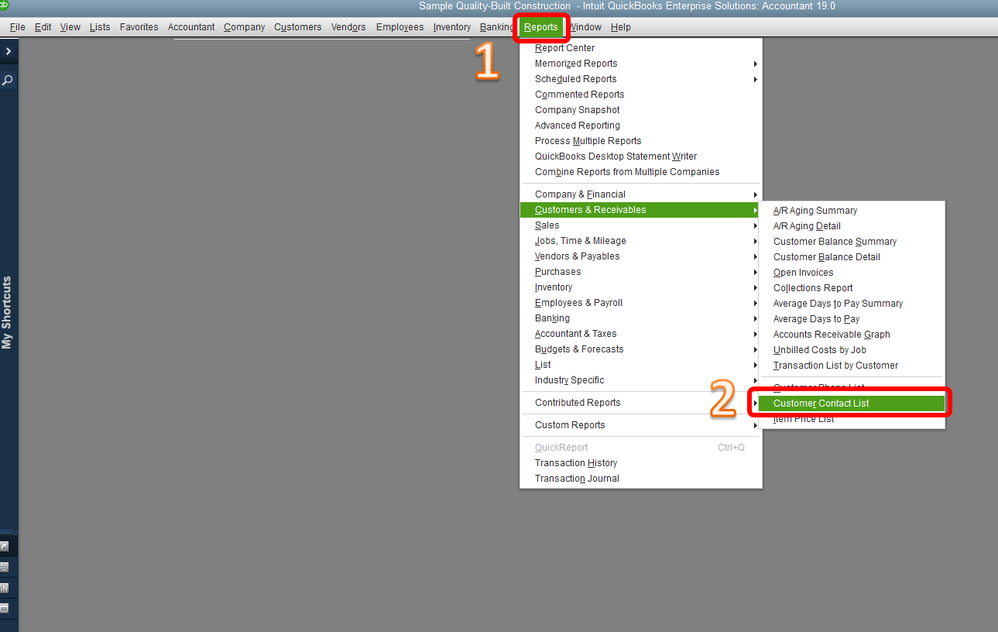The image size is (998, 632).
Task: Open the Help menu
Action: tap(621, 27)
